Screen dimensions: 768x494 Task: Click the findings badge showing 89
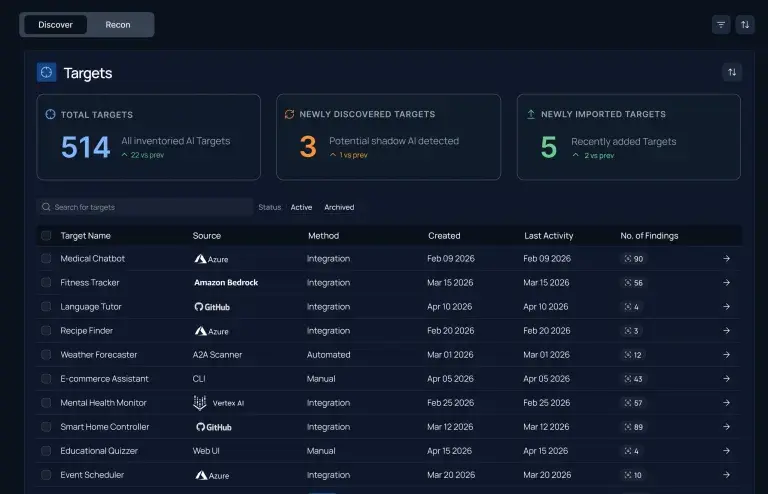[633, 426]
